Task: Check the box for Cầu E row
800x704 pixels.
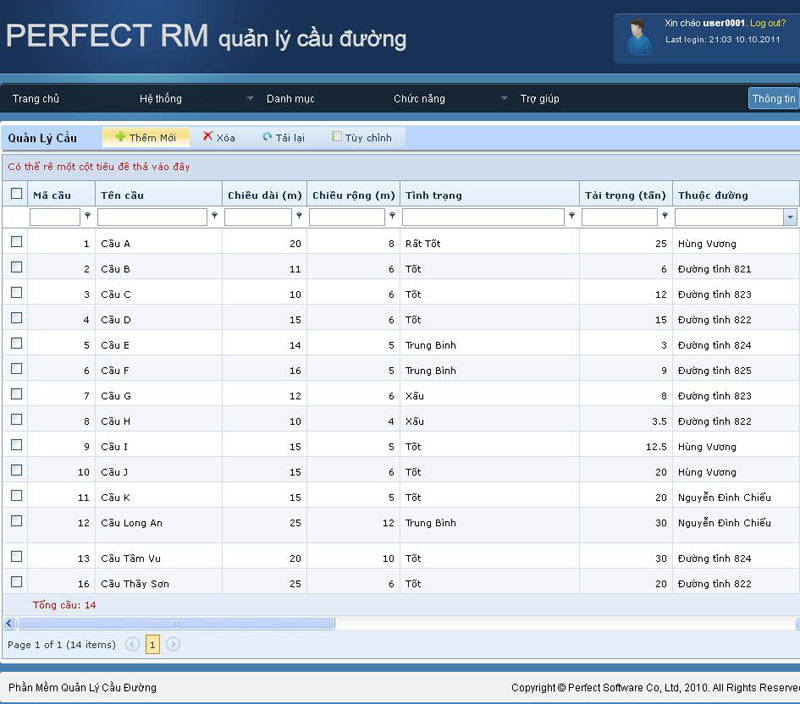Action: coord(17,343)
